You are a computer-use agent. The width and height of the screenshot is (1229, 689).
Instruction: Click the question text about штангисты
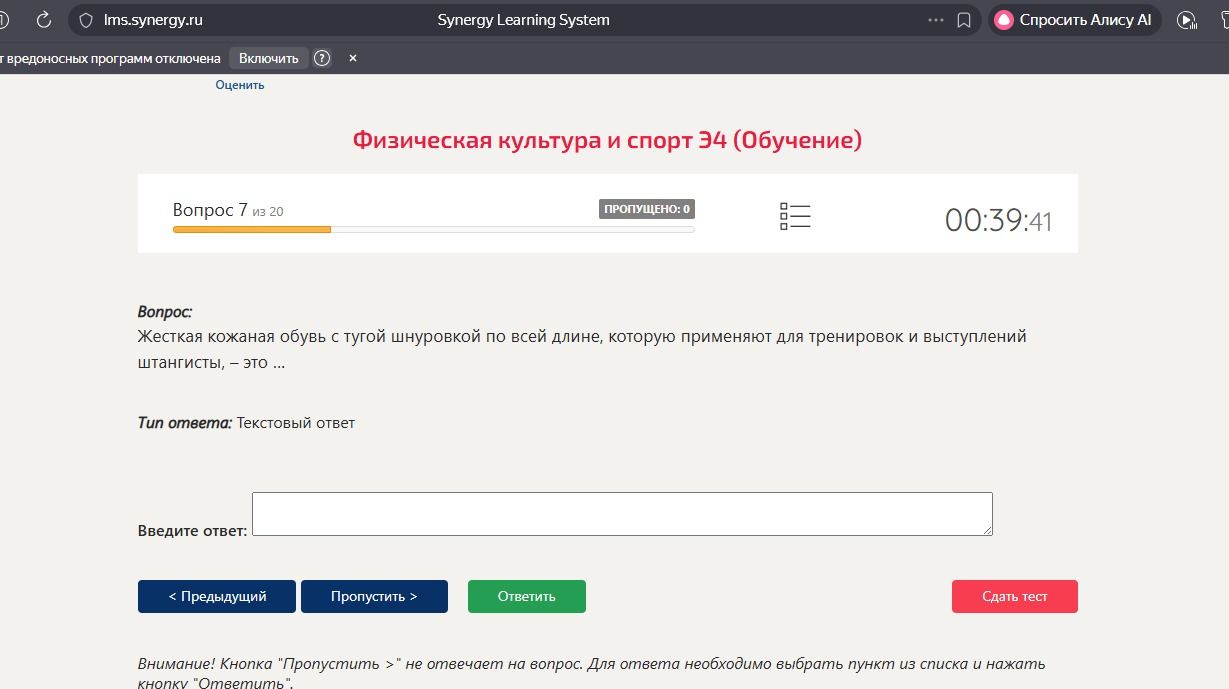click(x=582, y=349)
